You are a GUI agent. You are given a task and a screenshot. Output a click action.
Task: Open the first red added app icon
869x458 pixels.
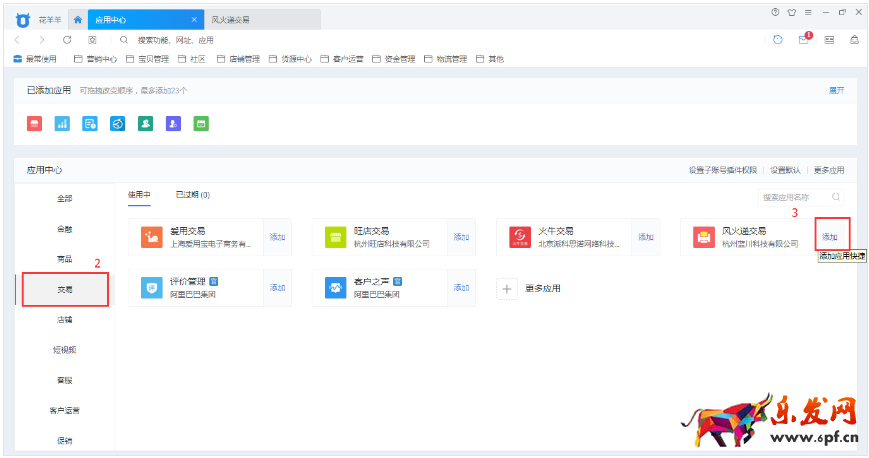pos(34,123)
